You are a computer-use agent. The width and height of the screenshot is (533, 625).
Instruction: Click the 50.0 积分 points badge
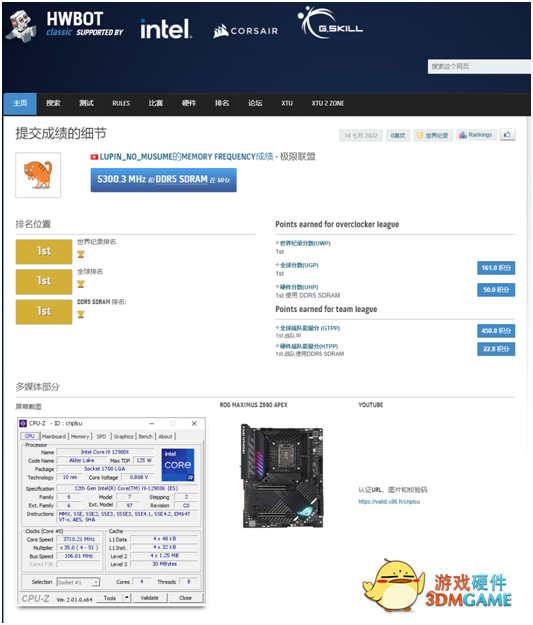pyautogui.click(x=496, y=290)
